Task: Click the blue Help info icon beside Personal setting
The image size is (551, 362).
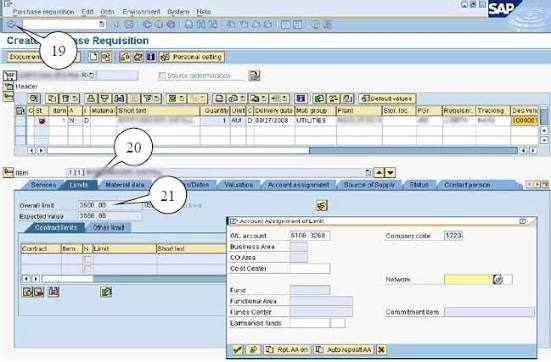Action: point(151,57)
